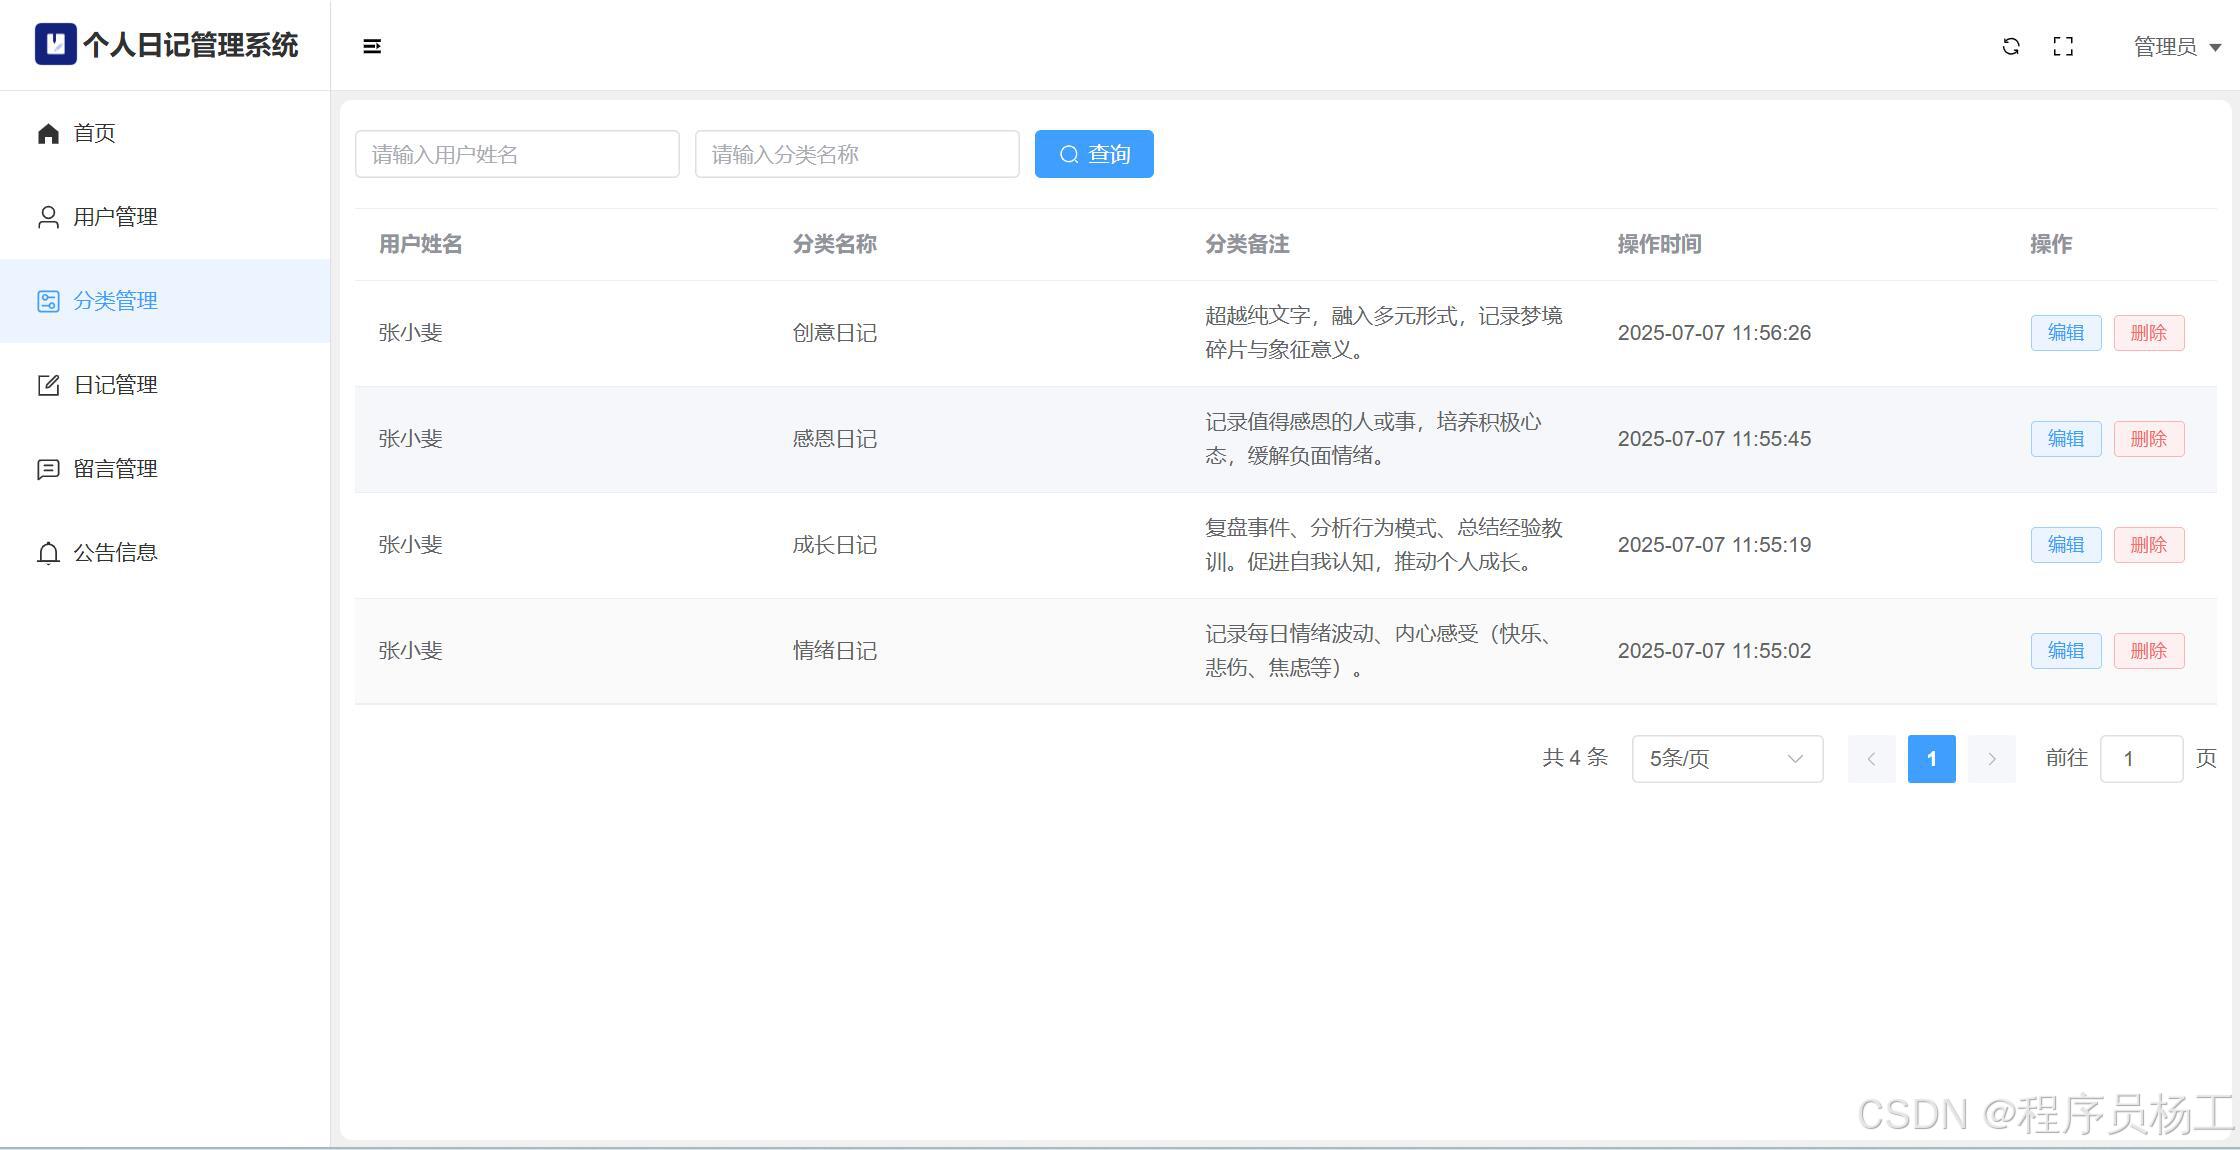Click the message icon for 留言管理
The height and width of the screenshot is (1150, 2240).
[x=48, y=469]
